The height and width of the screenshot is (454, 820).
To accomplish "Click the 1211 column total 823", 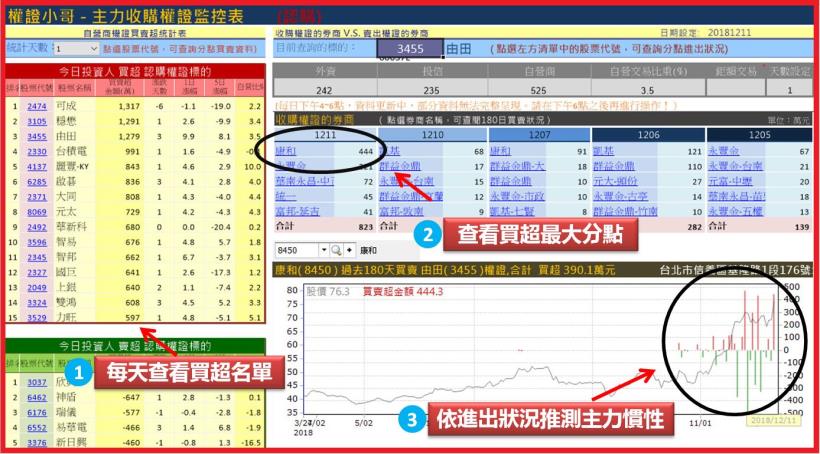I will [x=366, y=227].
